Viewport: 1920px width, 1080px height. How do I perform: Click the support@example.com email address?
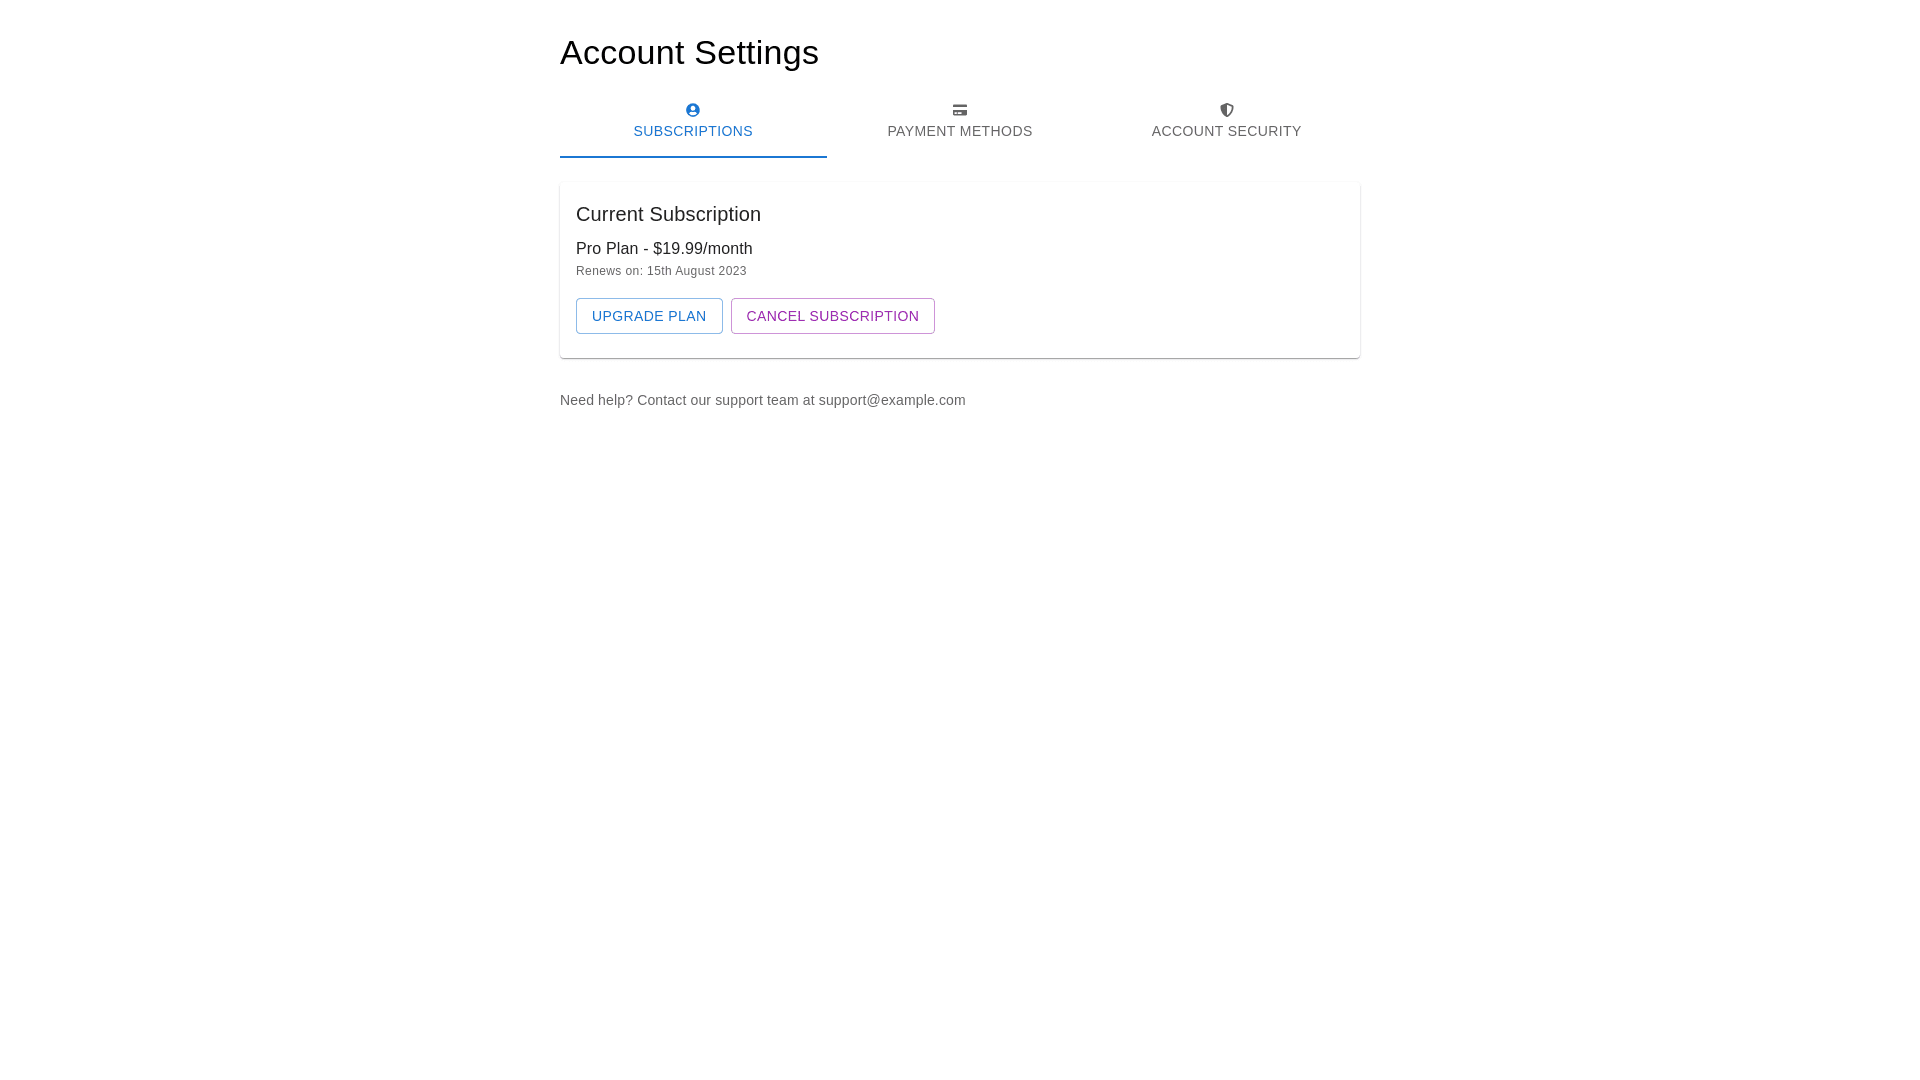click(x=892, y=400)
